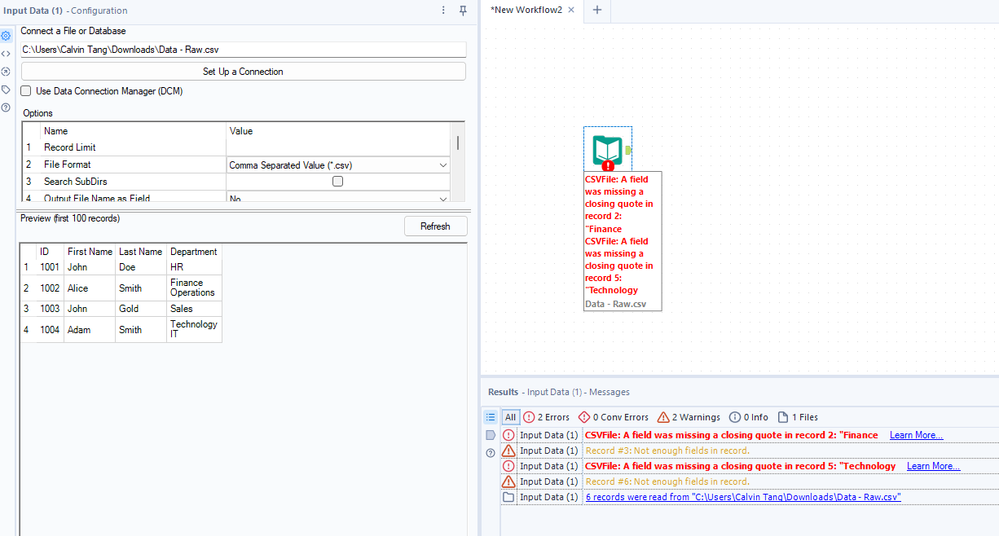The height and width of the screenshot is (536, 999).
Task: Check the Search SubDirs checkbox
Action: point(338,182)
